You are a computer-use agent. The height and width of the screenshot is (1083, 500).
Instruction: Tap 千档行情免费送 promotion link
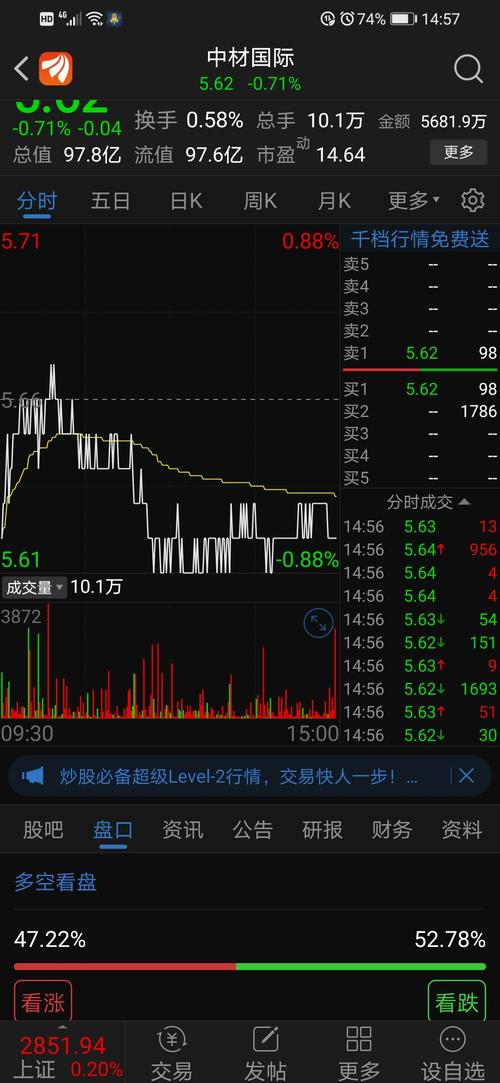[420, 240]
